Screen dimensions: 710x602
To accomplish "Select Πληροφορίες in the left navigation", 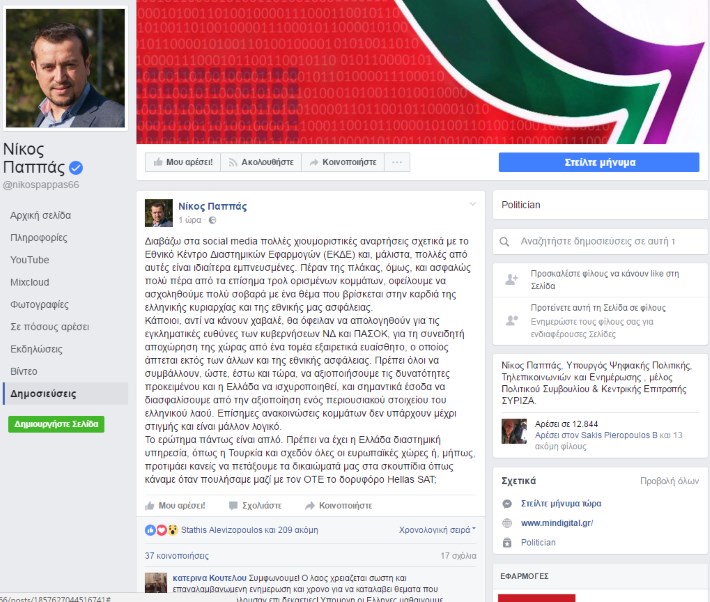I will 38,237.
